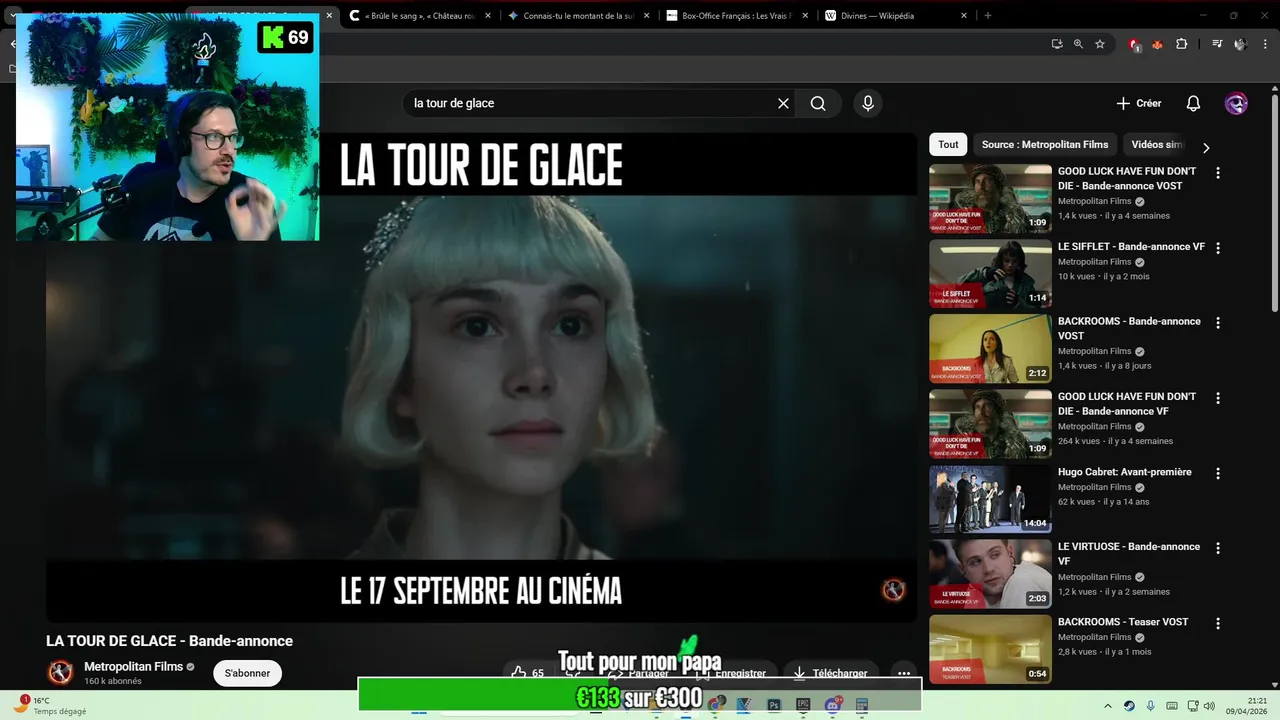The image size is (1280, 720).
Task: Click the S'abonner subscribe button
Action: coord(247,673)
